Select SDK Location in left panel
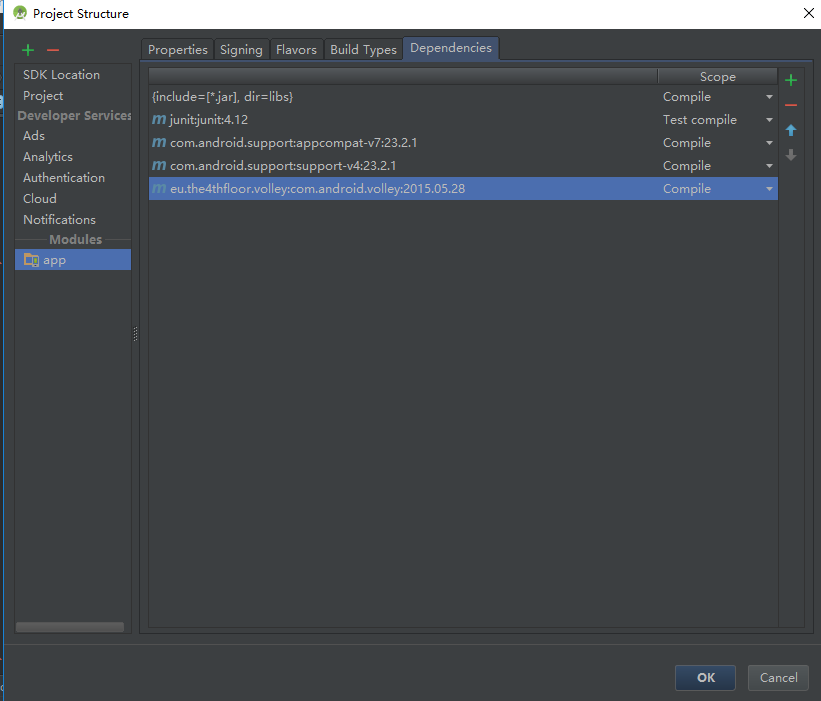 61,75
